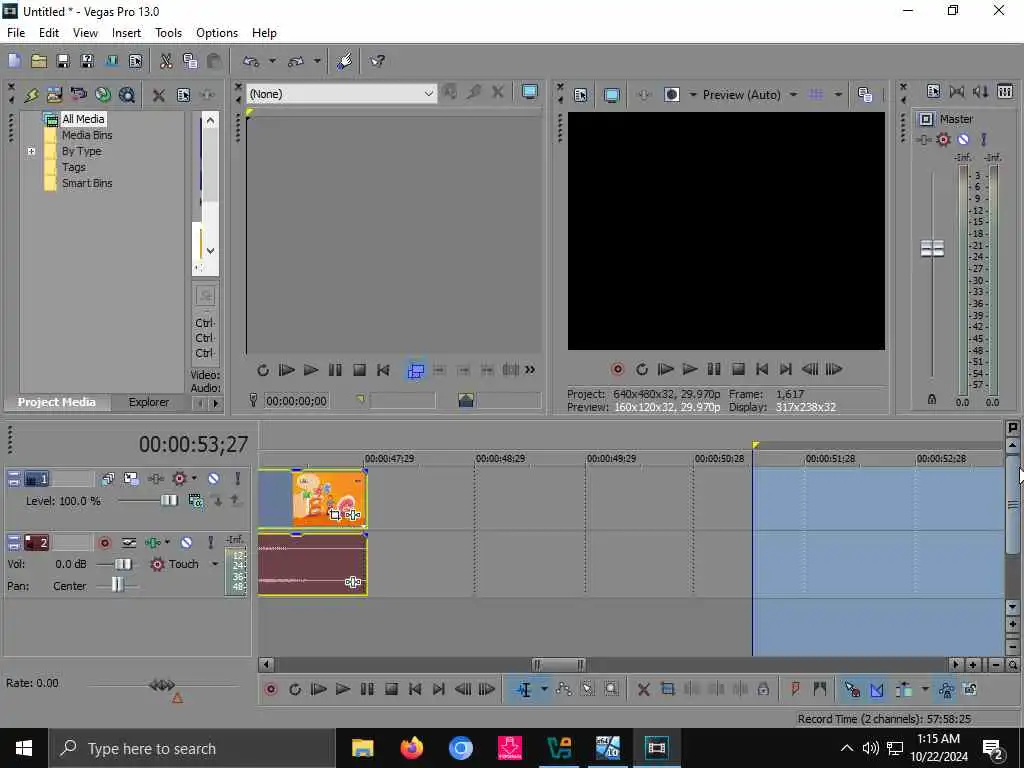This screenshot has width=1024, height=768.
Task: Click the Master FX gear icon
Action: 943,140
